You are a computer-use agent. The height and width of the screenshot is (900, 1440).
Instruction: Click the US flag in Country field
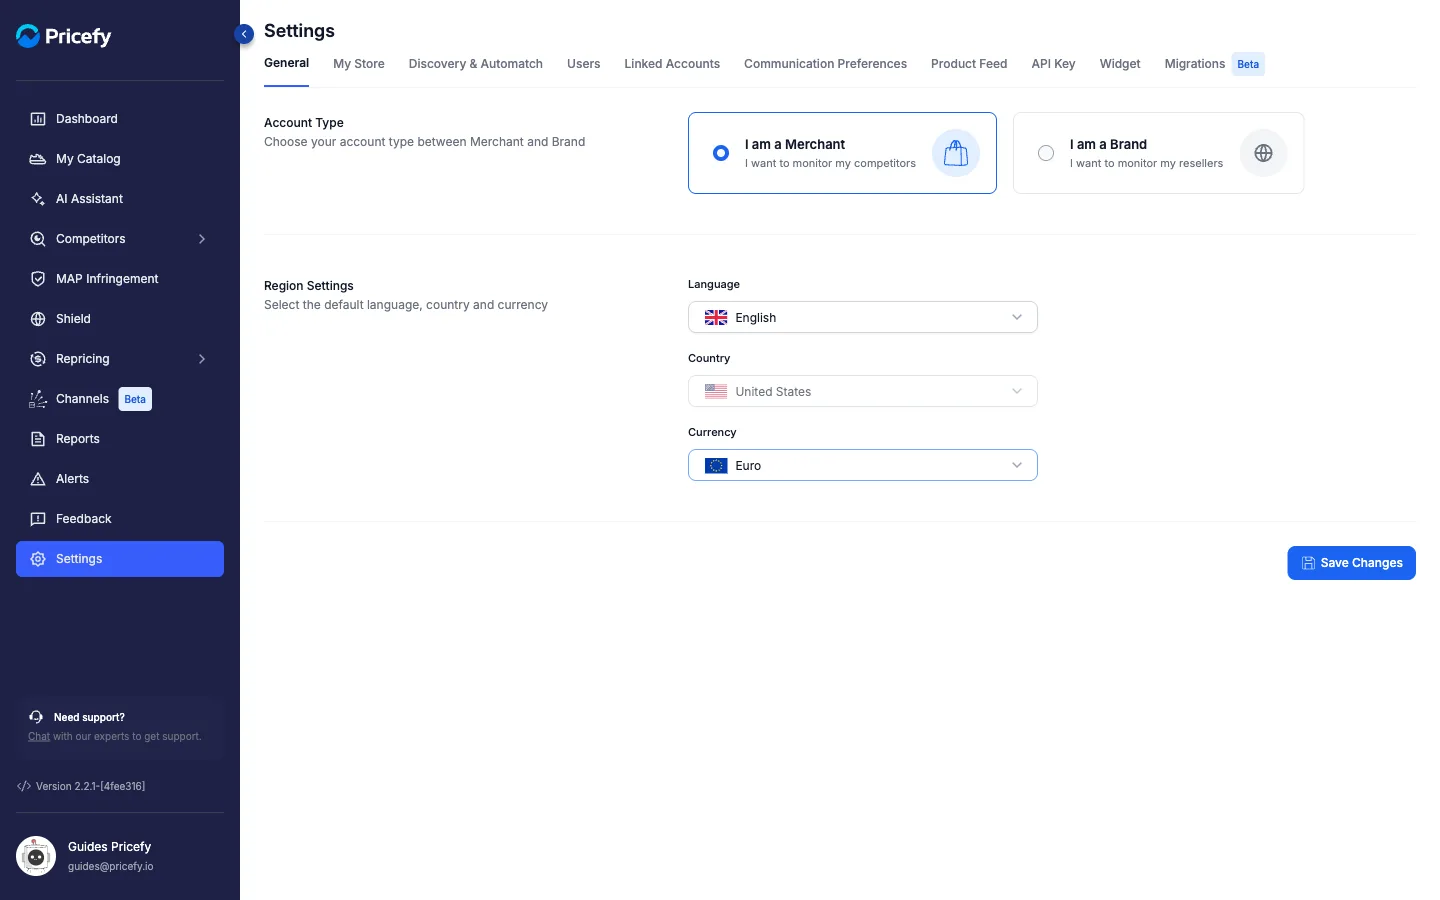(x=716, y=392)
